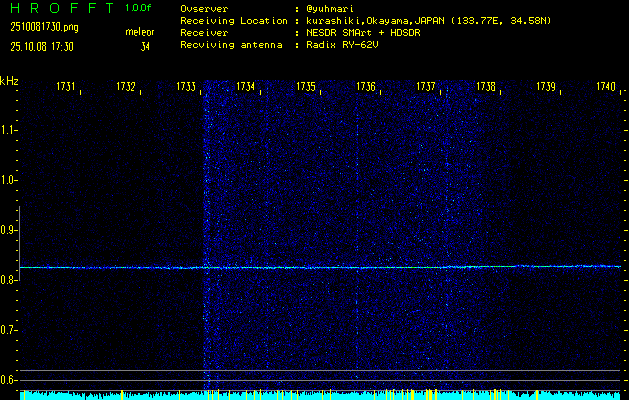629x400 pixels.
Task: Click the version number 1.00f
Action: pos(138,8)
